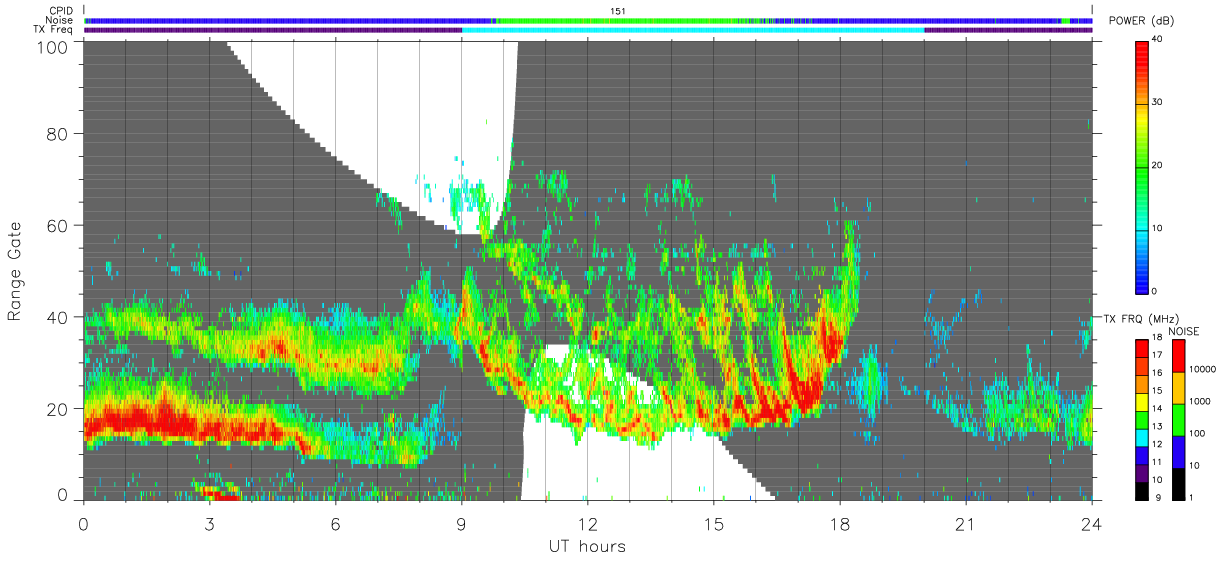The width and height of the screenshot is (1228, 567).
Task: Select the cyan 12–13 MHz frequency swatch
Action: [x=1142, y=438]
